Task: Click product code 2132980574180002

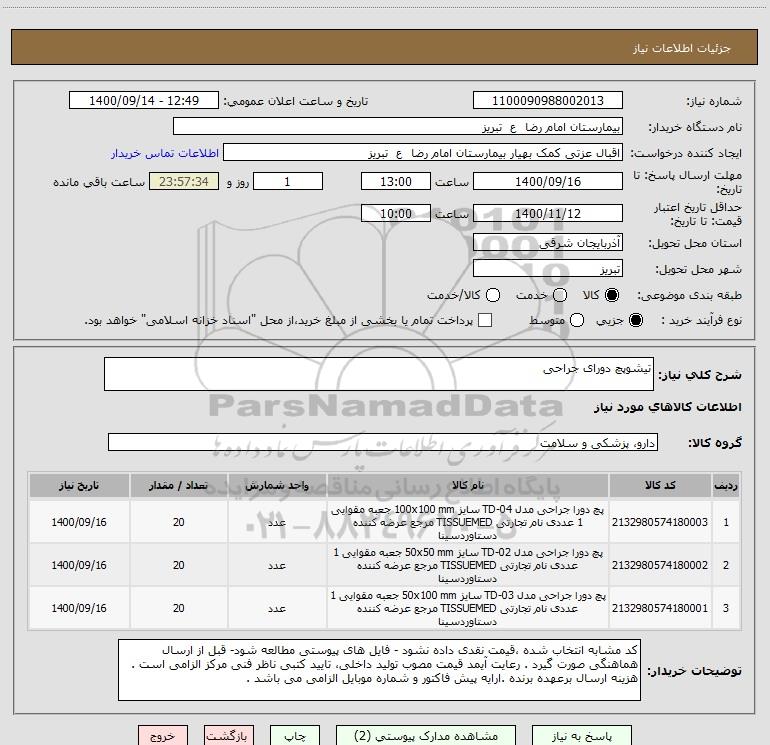Action: (x=660, y=565)
